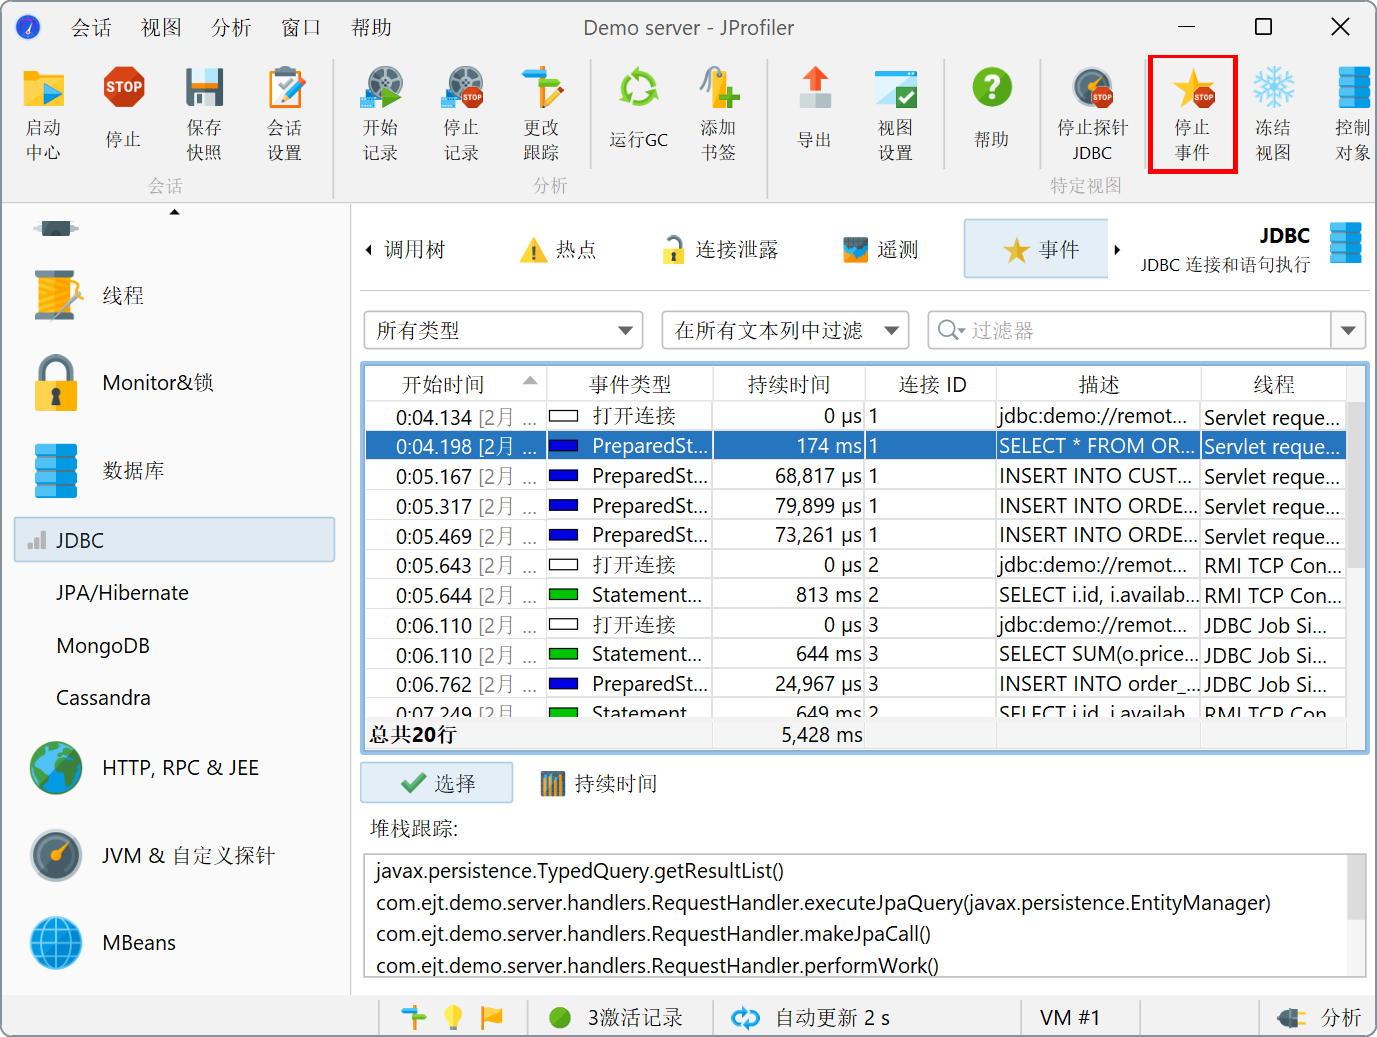The image size is (1377, 1037).
Task: Click the bookmark pin status bar icon
Action: [x=414, y=1018]
